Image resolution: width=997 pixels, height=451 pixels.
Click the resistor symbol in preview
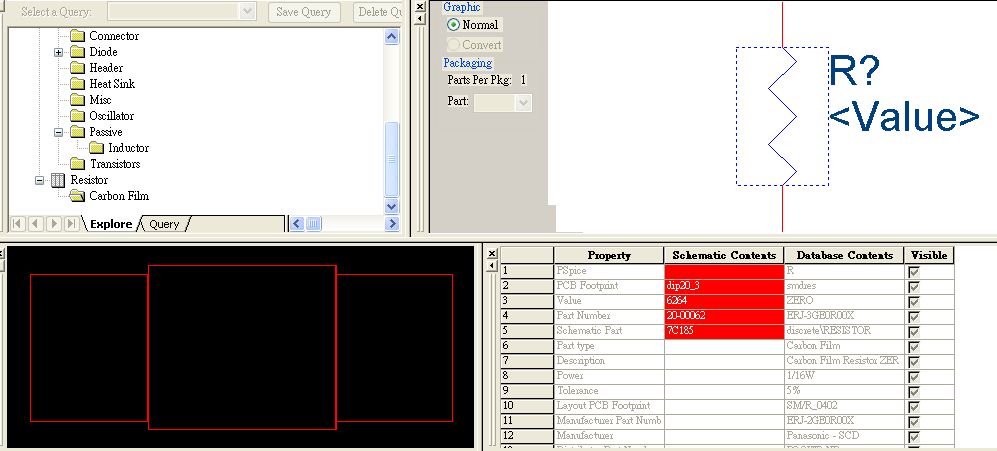pyautogui.click(x=782, y=116)
